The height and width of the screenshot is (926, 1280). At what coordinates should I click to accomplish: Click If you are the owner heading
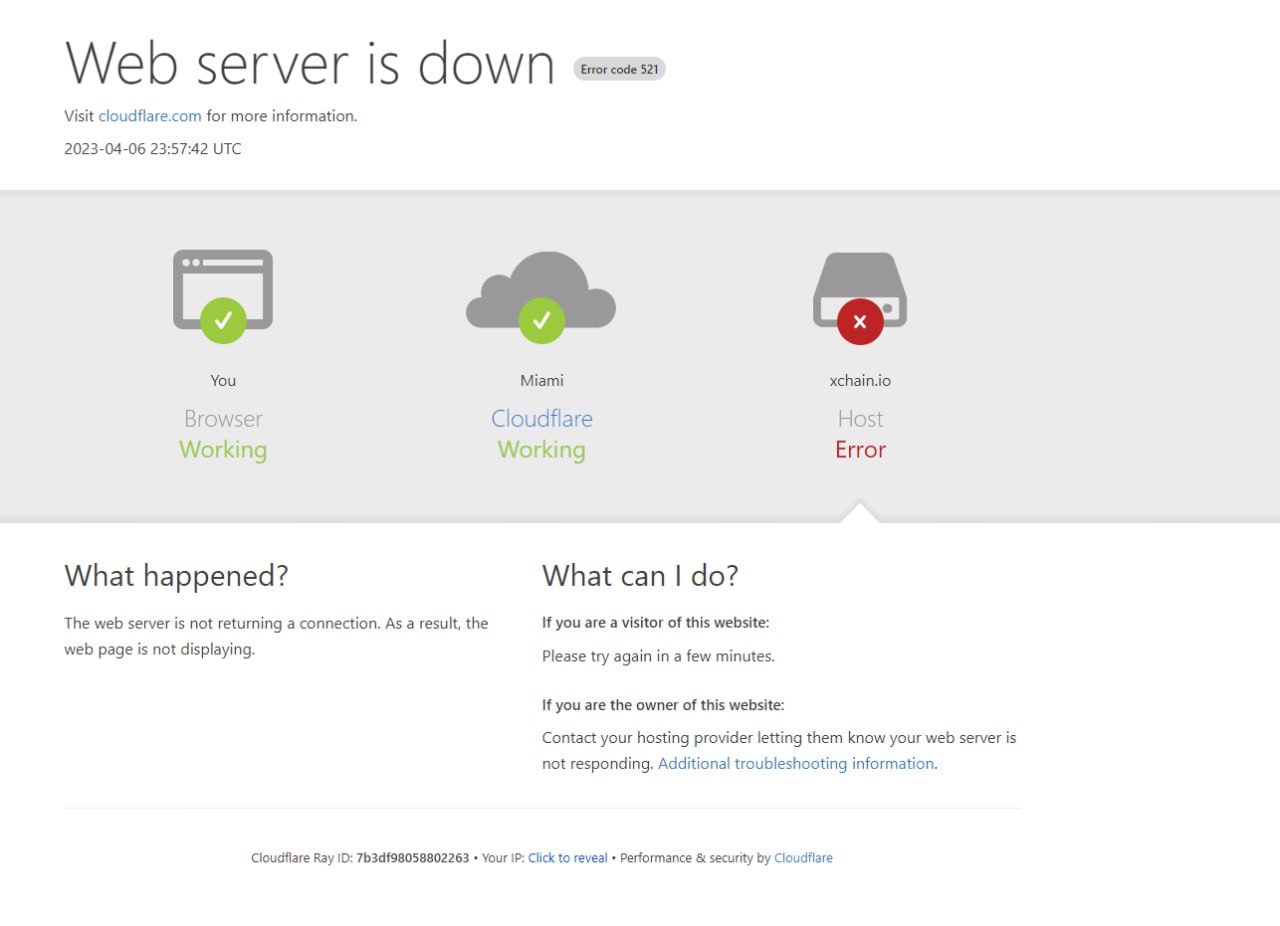663,705
